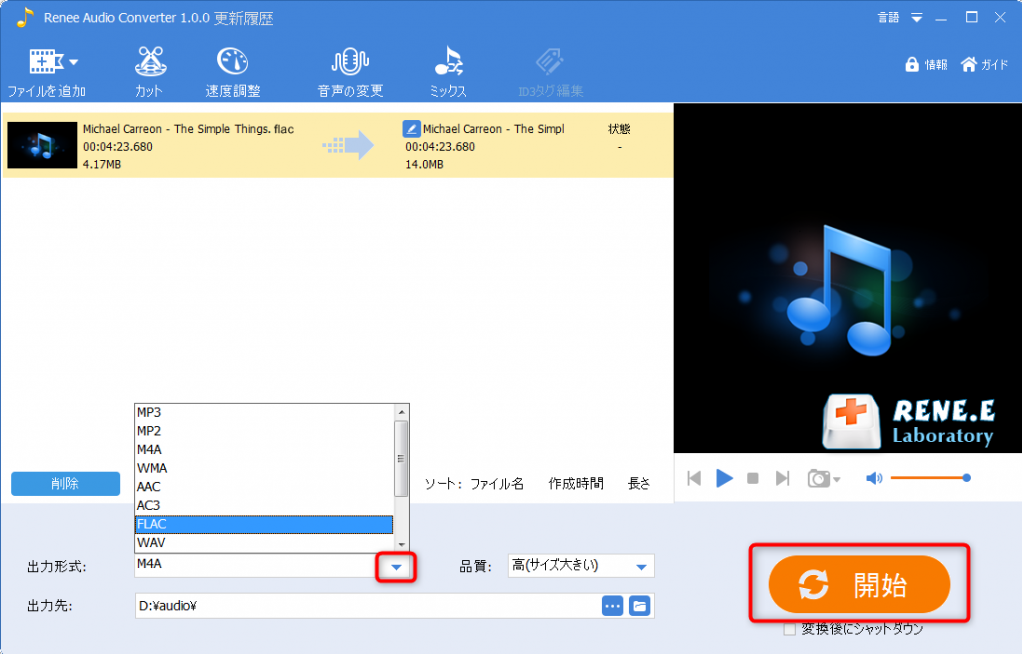Viewport: 1022px width, 654px height.
Task: Pick AC3 in the format list
Action: pos(264,505)
